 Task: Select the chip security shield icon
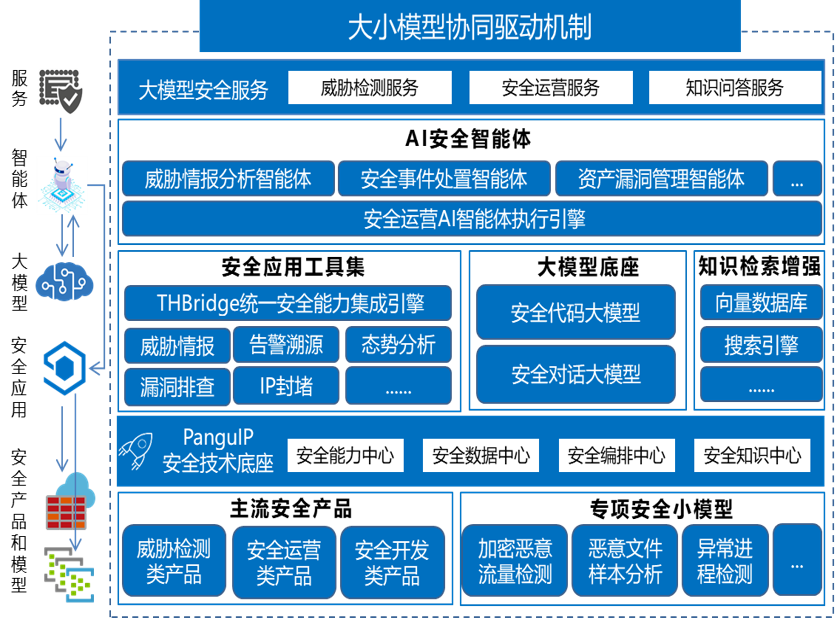pyautogui.click(x=59, y=87)
